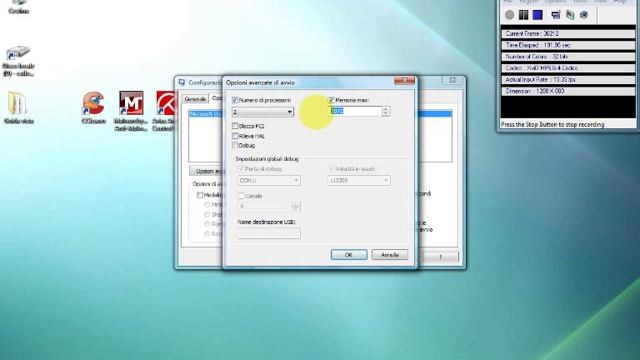Click the CamStudio Pause recording icon
The image size is (640, 360).
[523, 15]
